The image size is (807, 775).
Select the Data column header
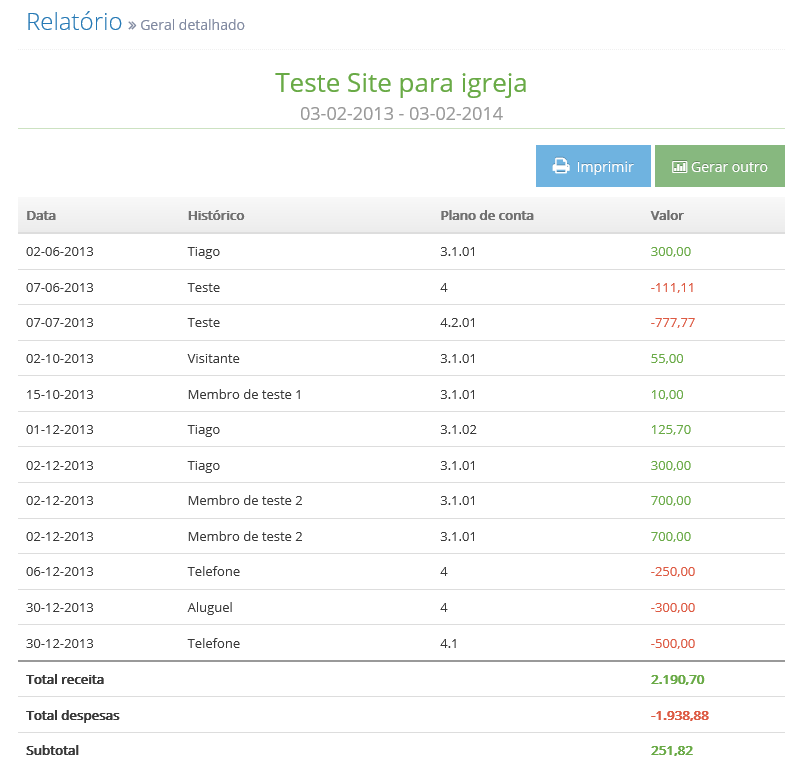click(x=41, y=215)
